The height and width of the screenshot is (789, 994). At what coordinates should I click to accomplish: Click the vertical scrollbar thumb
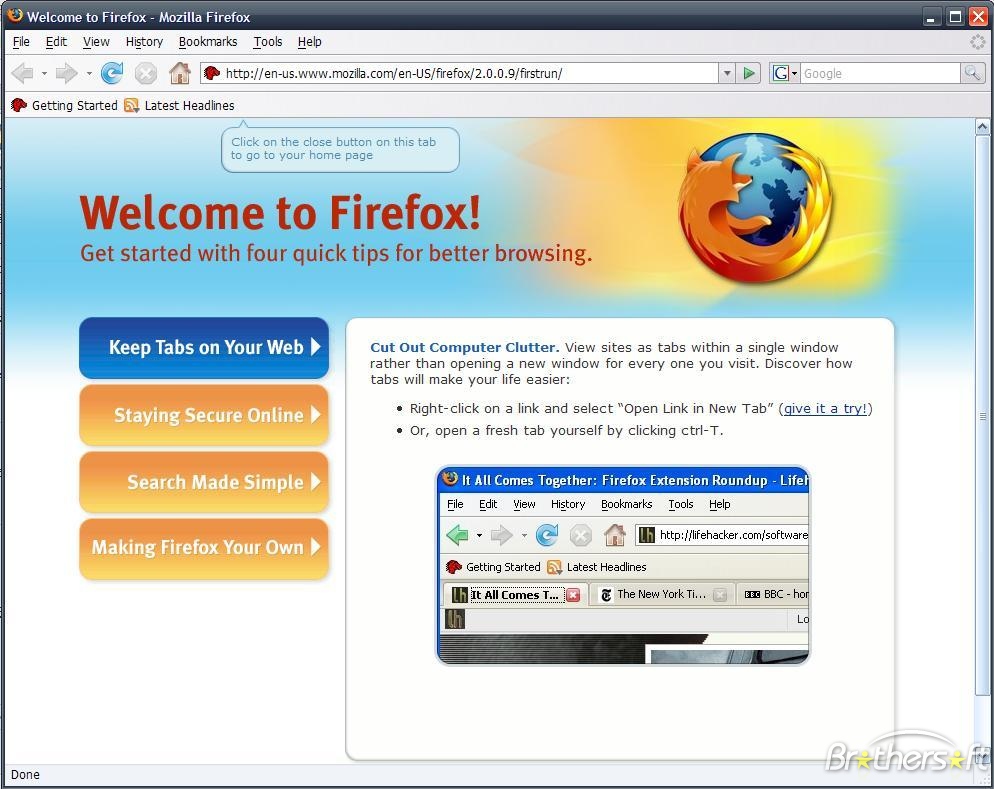[x=982, y=416]
